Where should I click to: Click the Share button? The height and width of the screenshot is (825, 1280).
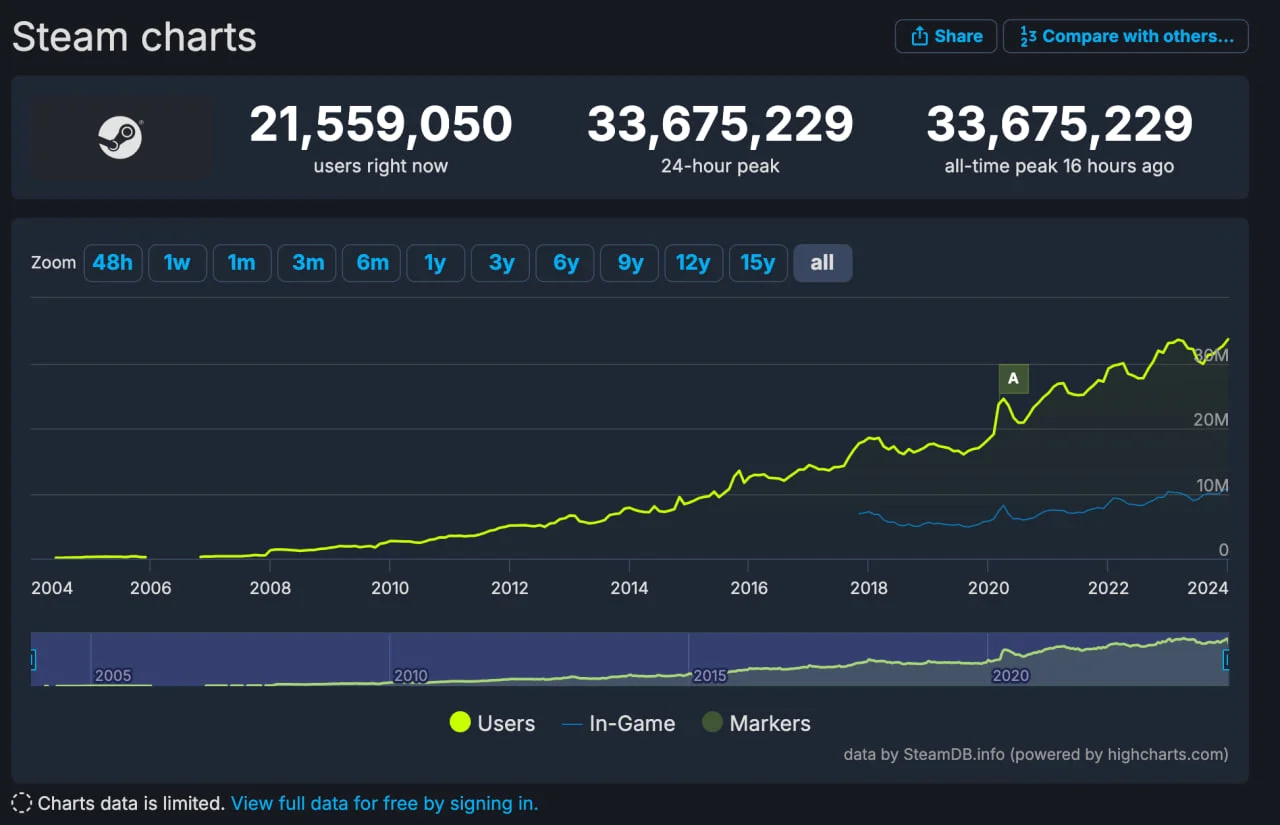click(945, 36)
